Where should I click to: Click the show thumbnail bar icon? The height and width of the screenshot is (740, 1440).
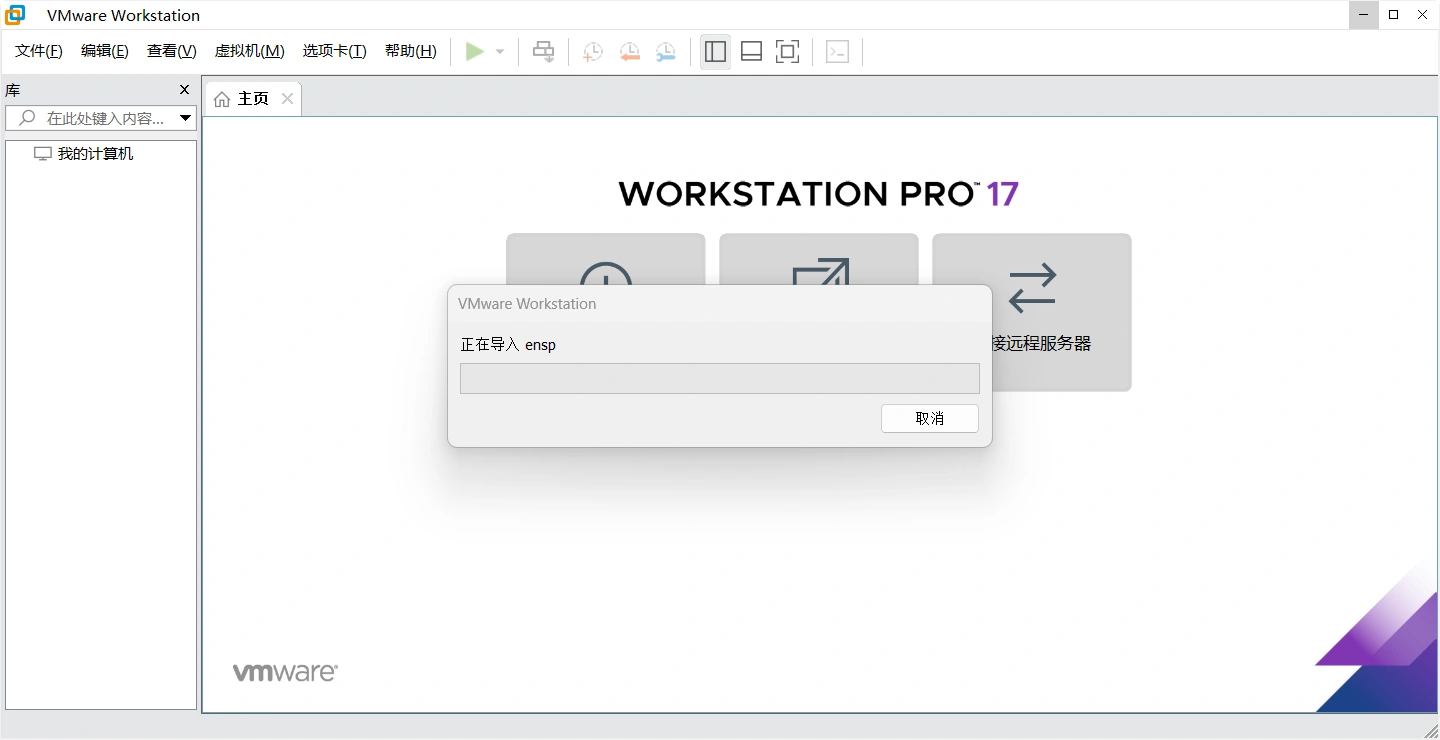[751, 51]
